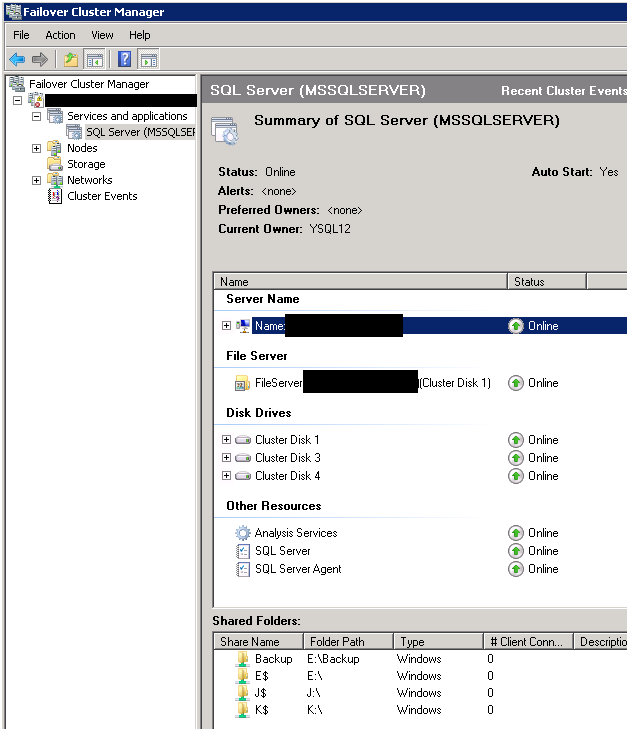Image resolution: width=627 pixels, height=731 pixels.
Task: Click the Back arrow toolbar icon
Action: point(17,60)
